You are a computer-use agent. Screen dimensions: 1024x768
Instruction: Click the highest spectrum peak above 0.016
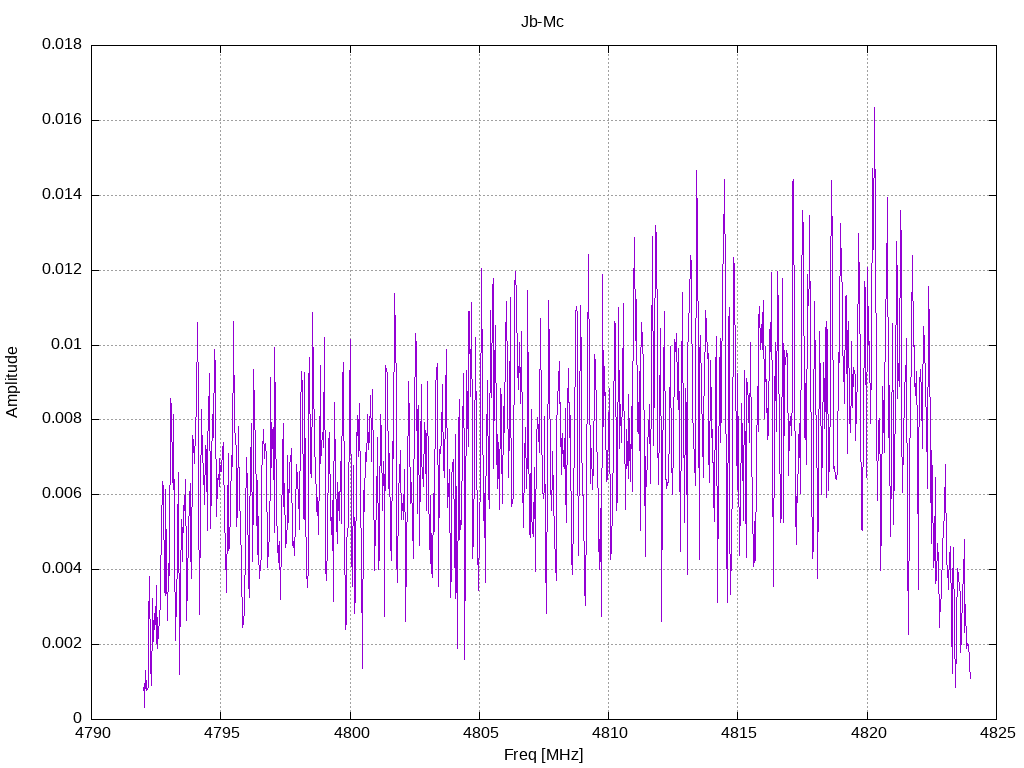point(874,110)
